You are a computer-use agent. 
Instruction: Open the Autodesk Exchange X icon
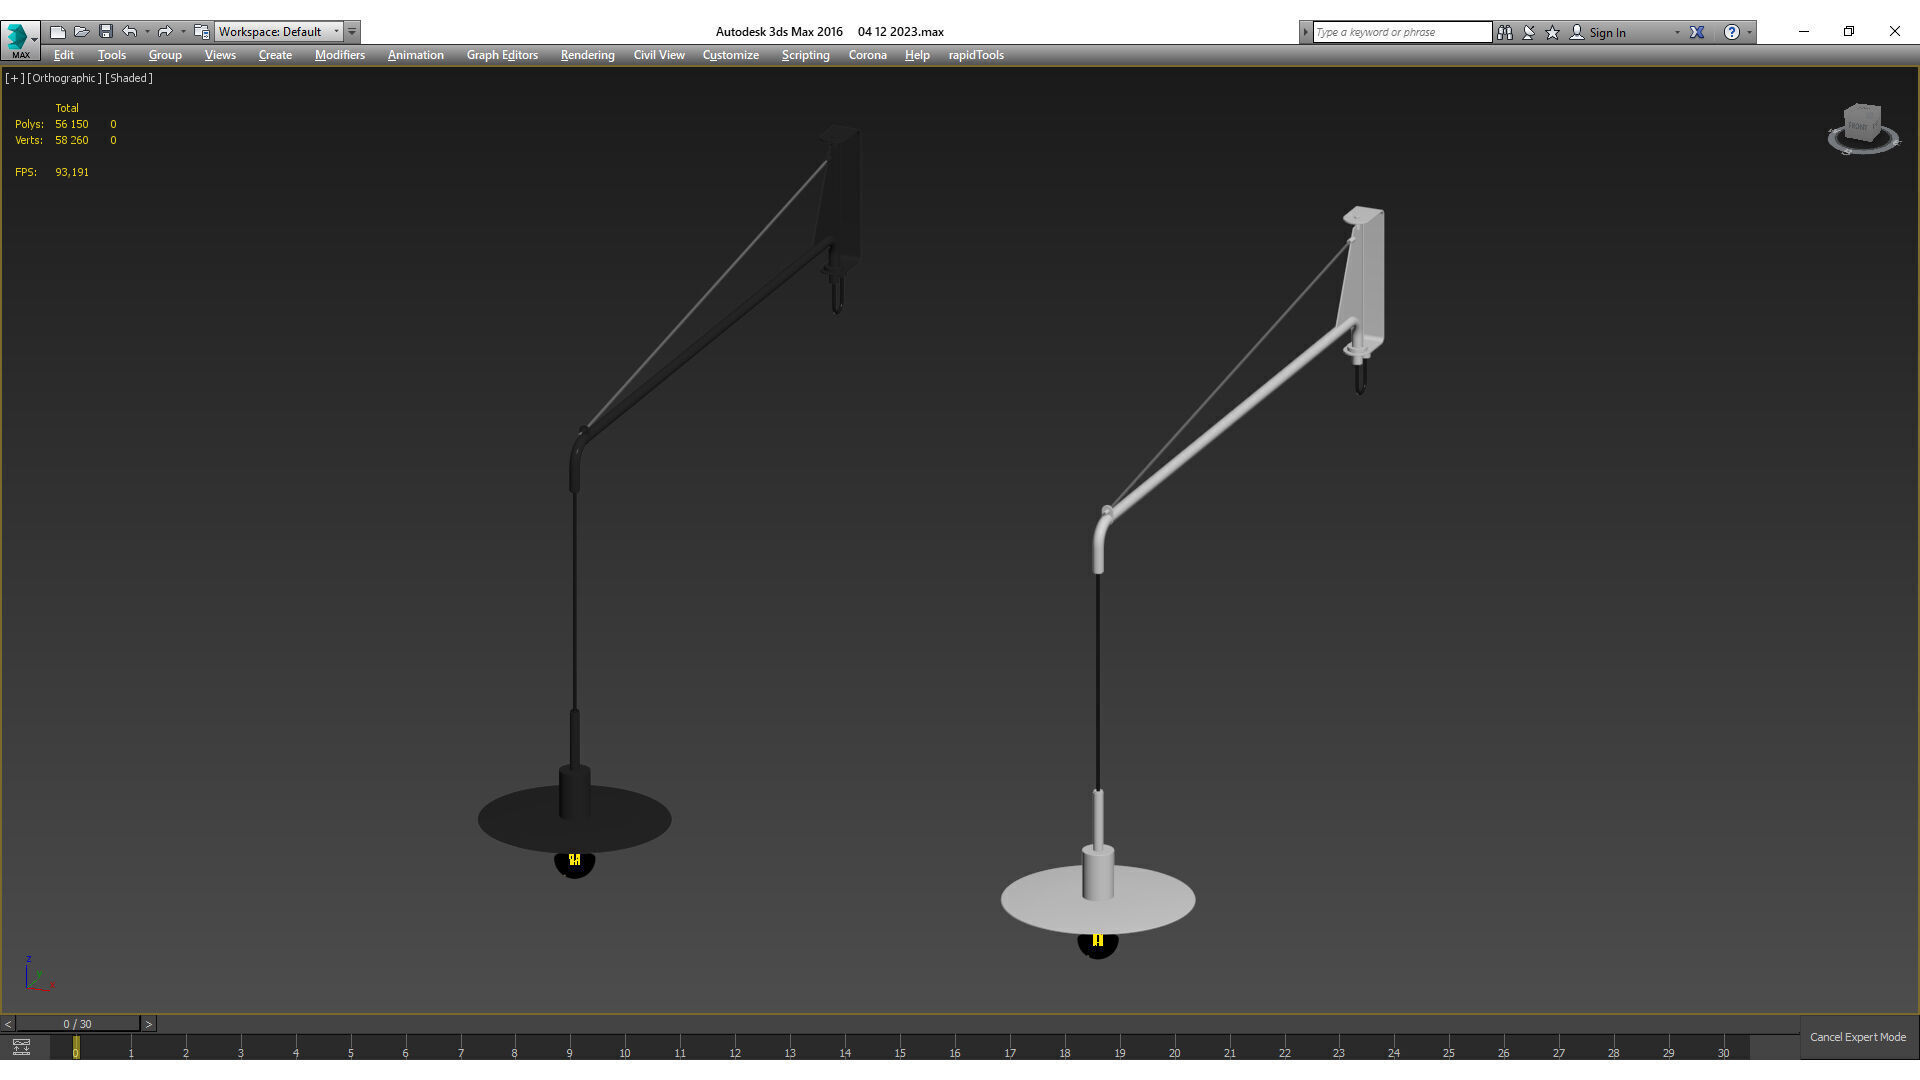1697,32
